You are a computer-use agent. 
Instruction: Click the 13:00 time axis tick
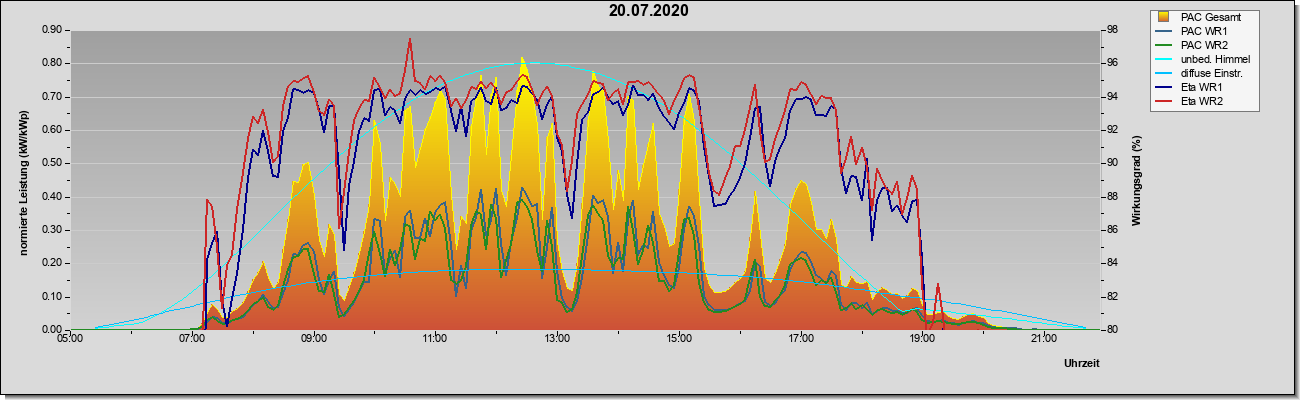point(557,340)
